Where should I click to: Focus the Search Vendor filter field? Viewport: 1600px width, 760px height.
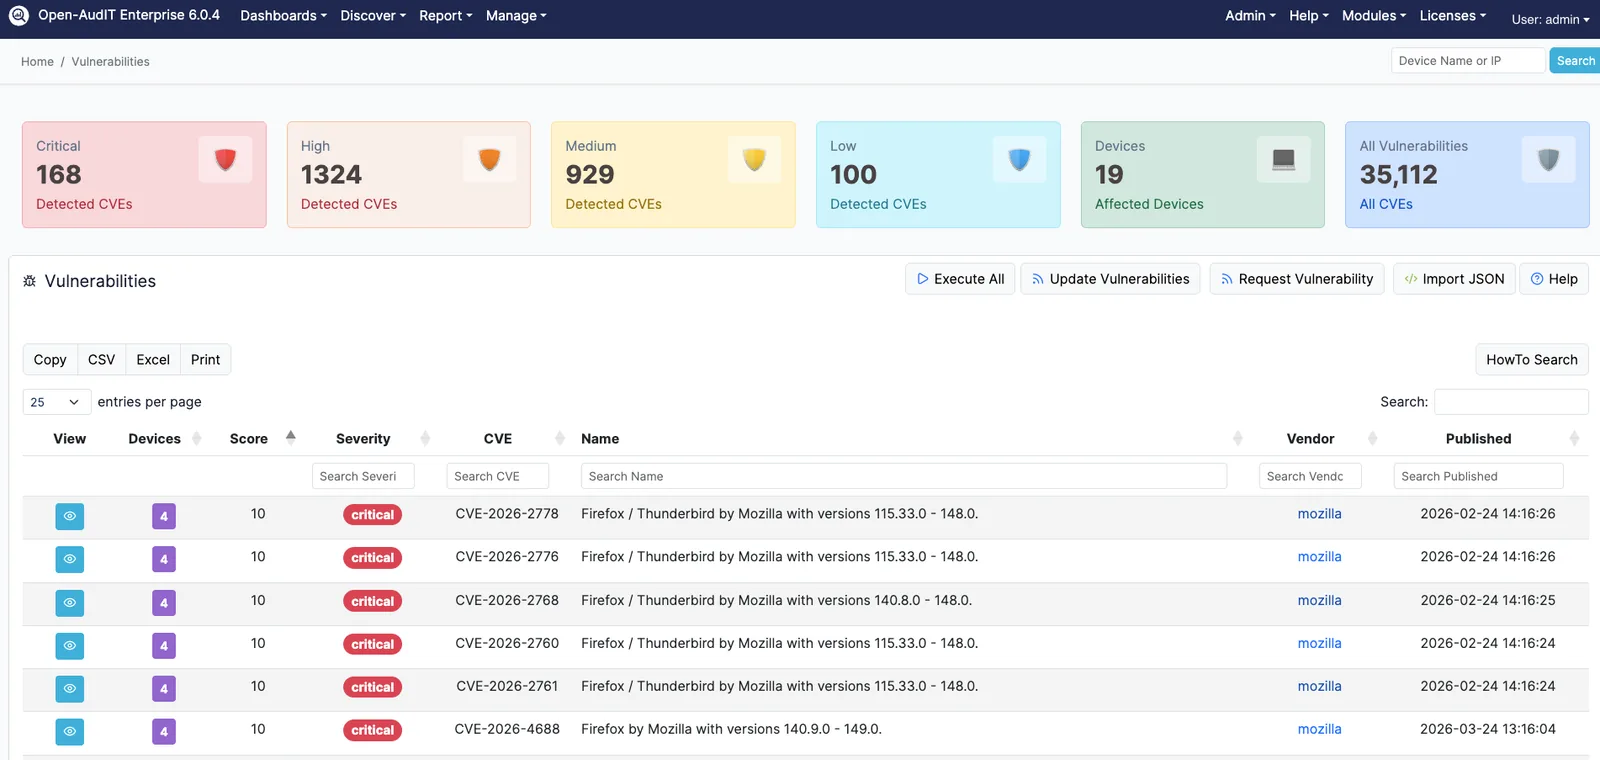[1310, 476]
